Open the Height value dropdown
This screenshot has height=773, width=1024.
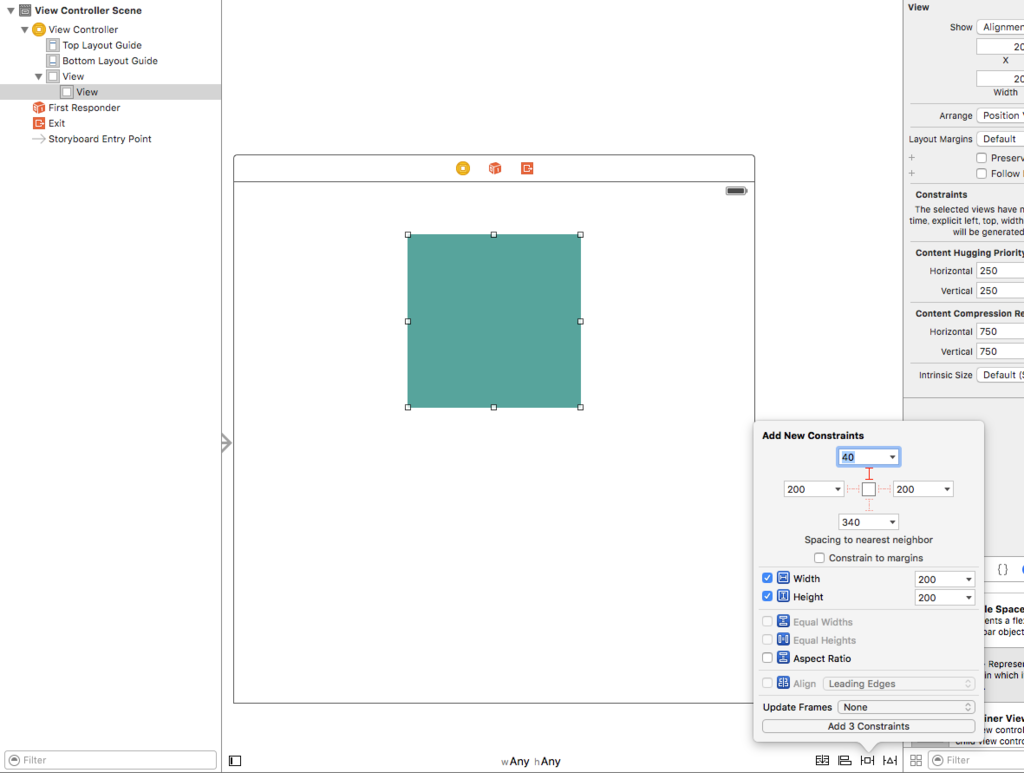point(968,597)
